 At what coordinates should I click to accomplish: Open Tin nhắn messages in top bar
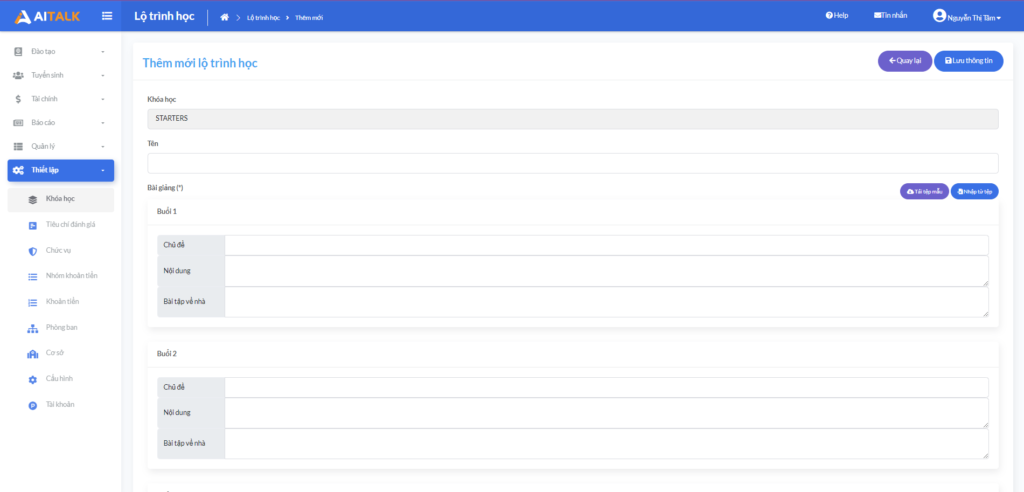click(890, 16)
